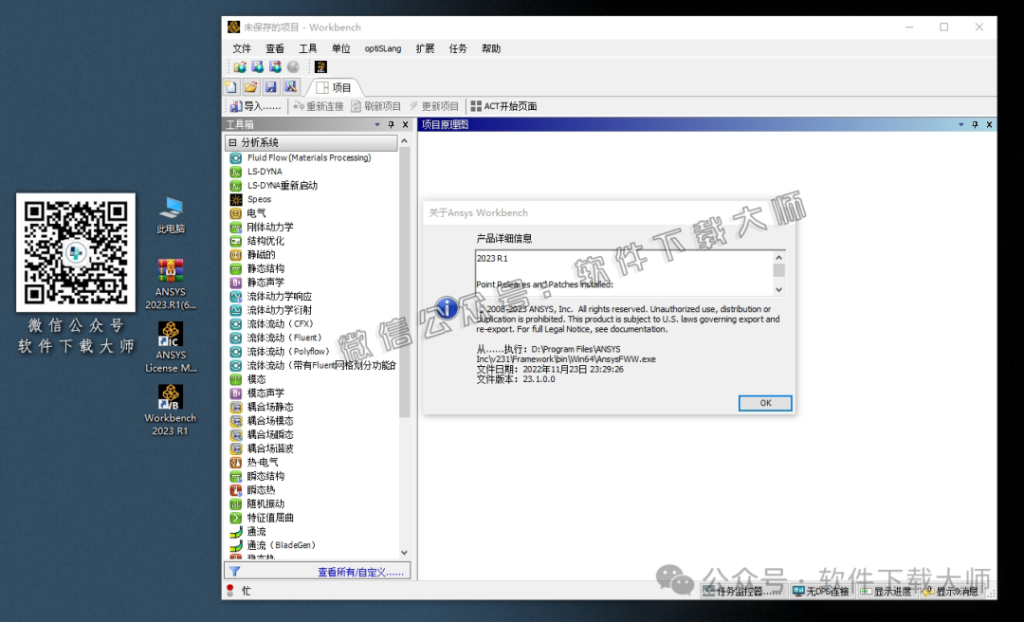
Task: Open the scroll-down arrow of product details
Action: (778, 288)
